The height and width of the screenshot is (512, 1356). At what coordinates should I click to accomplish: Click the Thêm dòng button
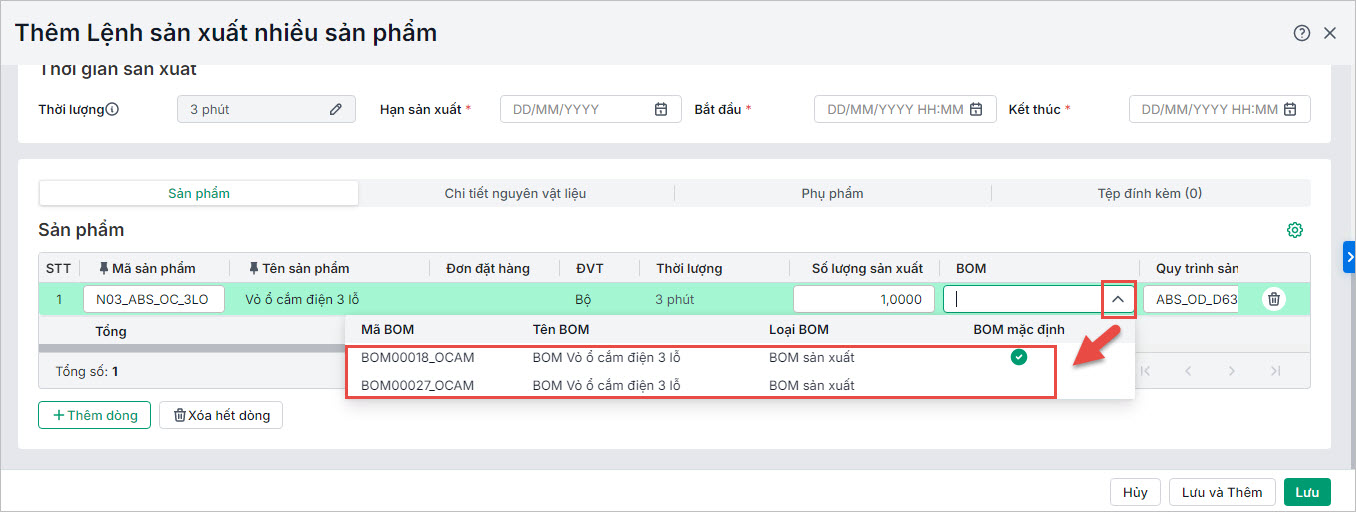(94, 415)
